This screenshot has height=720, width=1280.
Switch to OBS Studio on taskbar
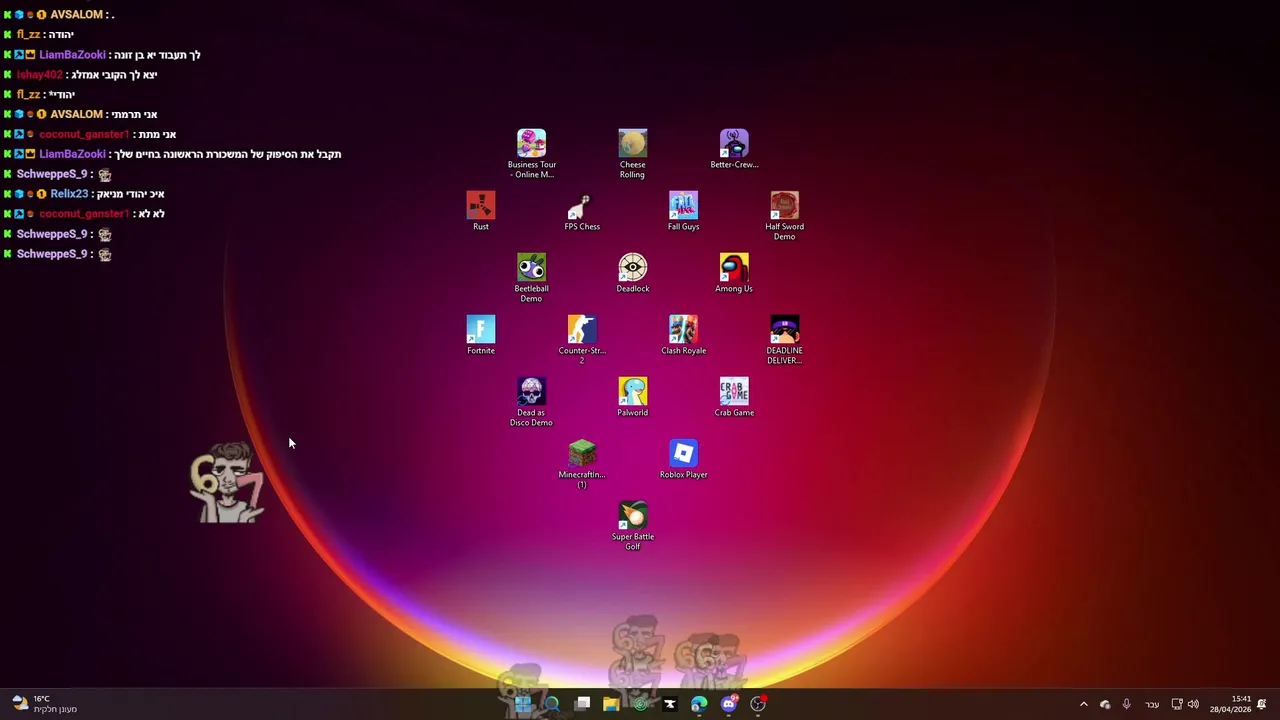tap(758, 704)
